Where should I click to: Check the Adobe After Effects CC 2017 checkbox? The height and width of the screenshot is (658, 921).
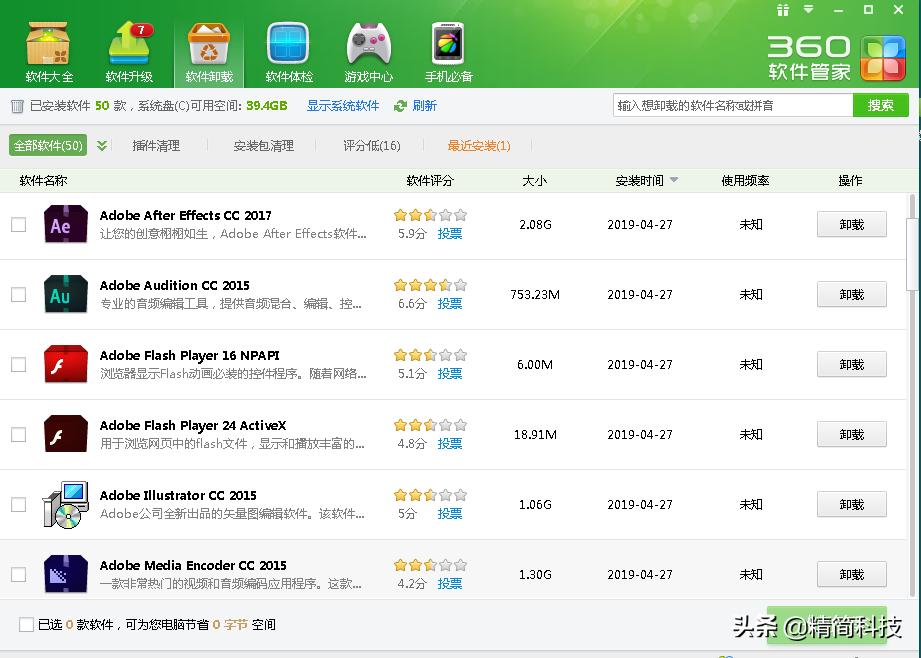point(18,224)
